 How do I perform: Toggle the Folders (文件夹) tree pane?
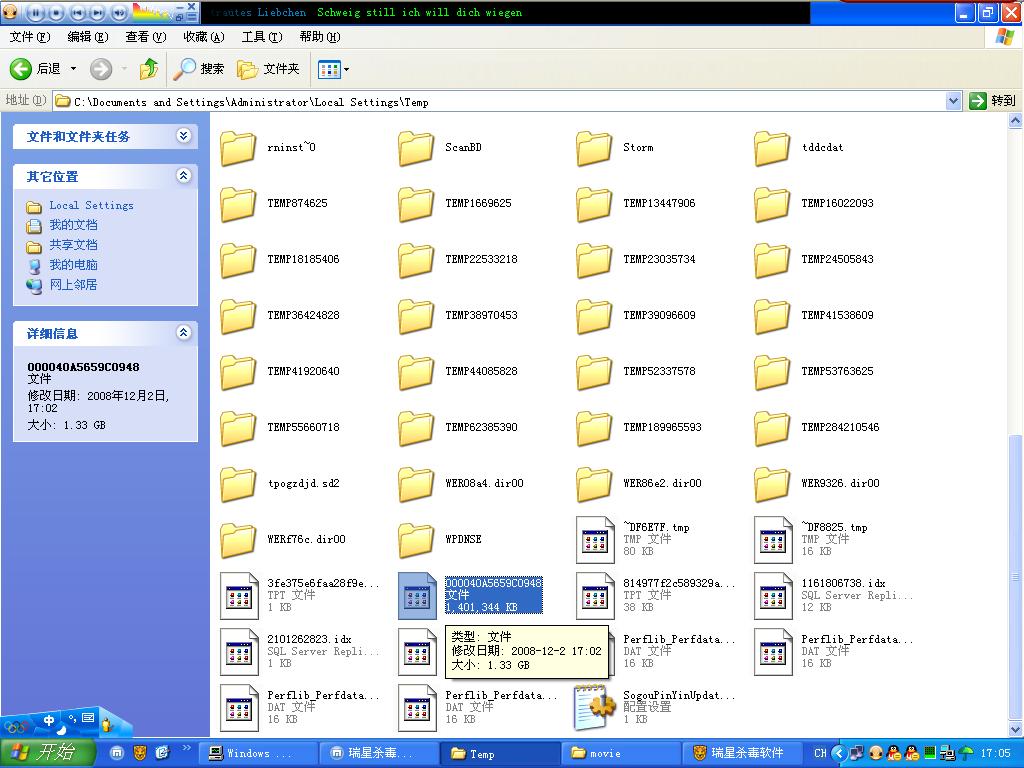(x=269, y=69)
